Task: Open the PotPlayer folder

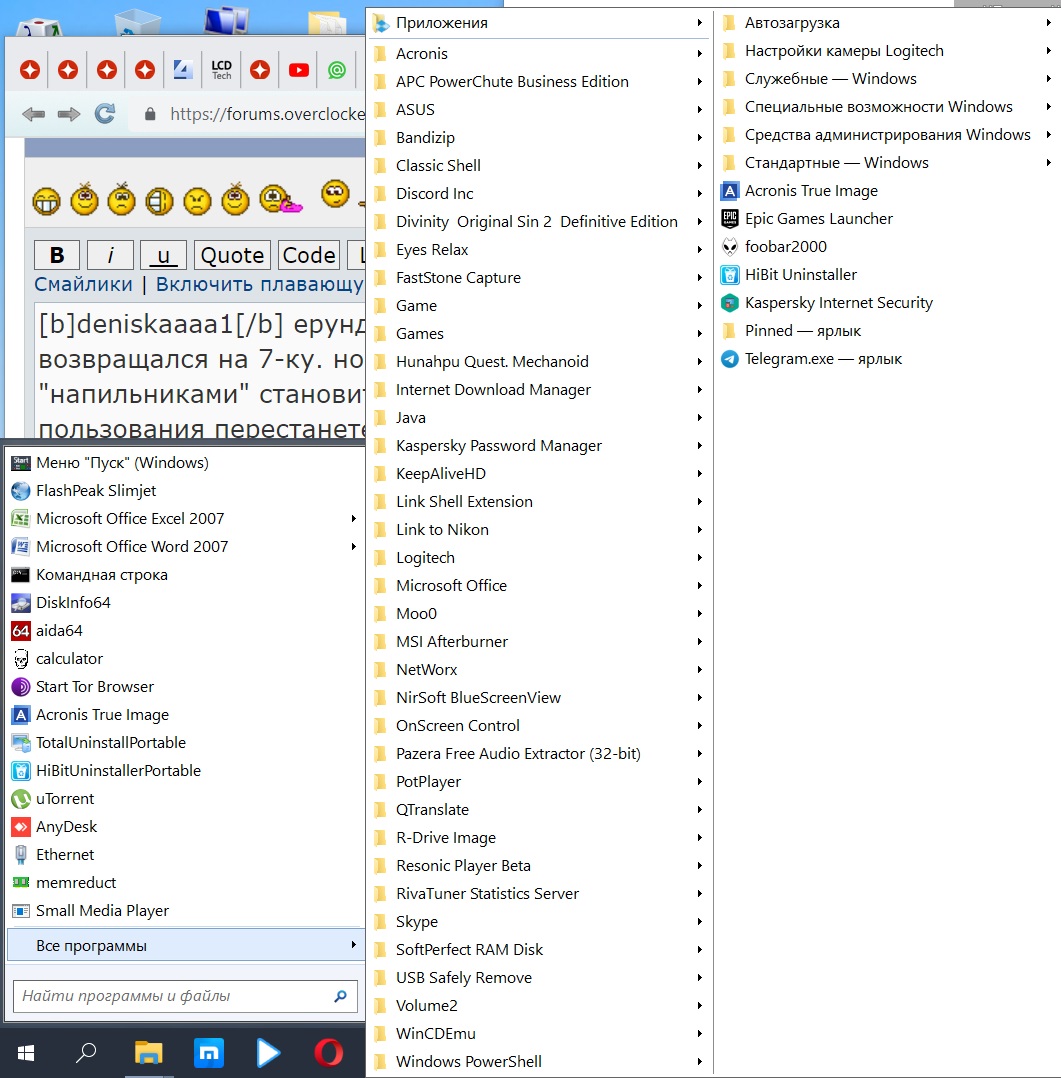Action: (540, 781)
